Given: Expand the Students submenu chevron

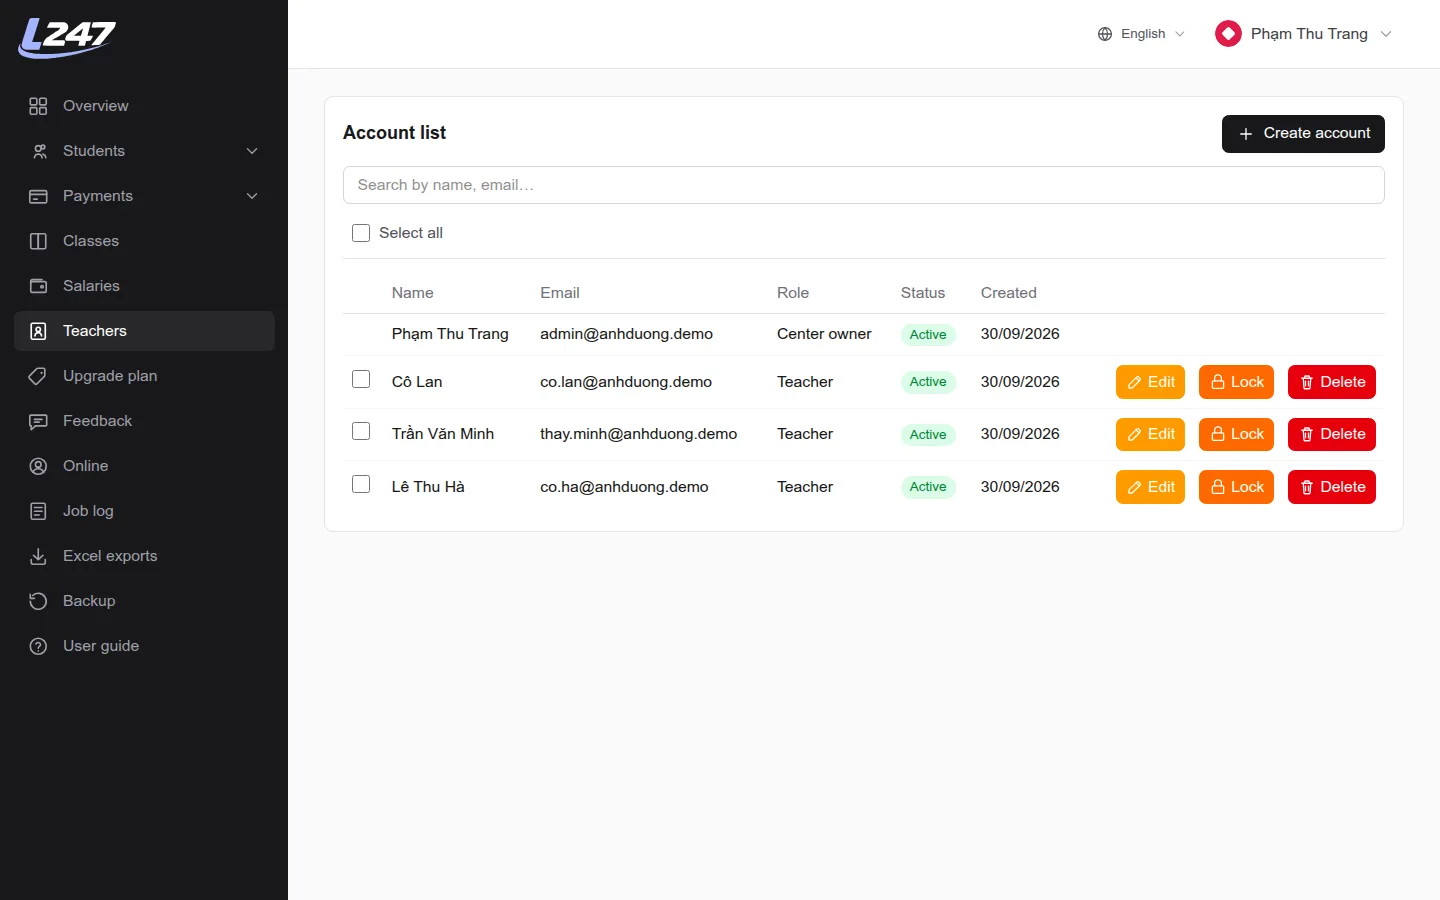Looking at the screenshot, I should [252, 151].
